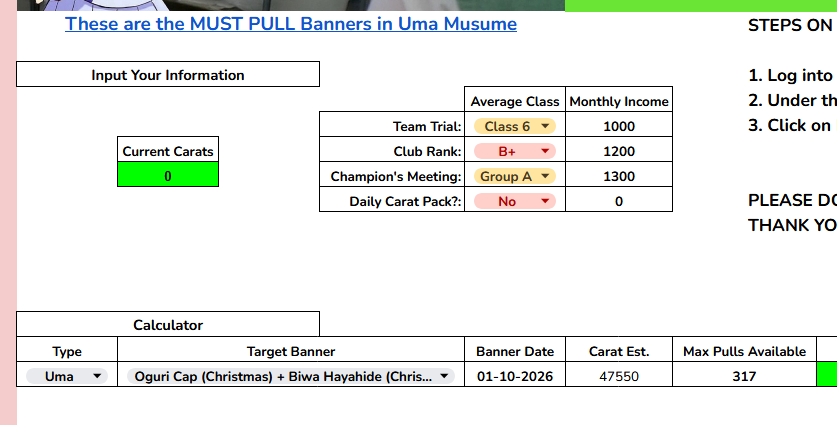Screen dimensions: 837x425
Task: Select the '2. Under th' step text
Action: [x=792, y=100]
